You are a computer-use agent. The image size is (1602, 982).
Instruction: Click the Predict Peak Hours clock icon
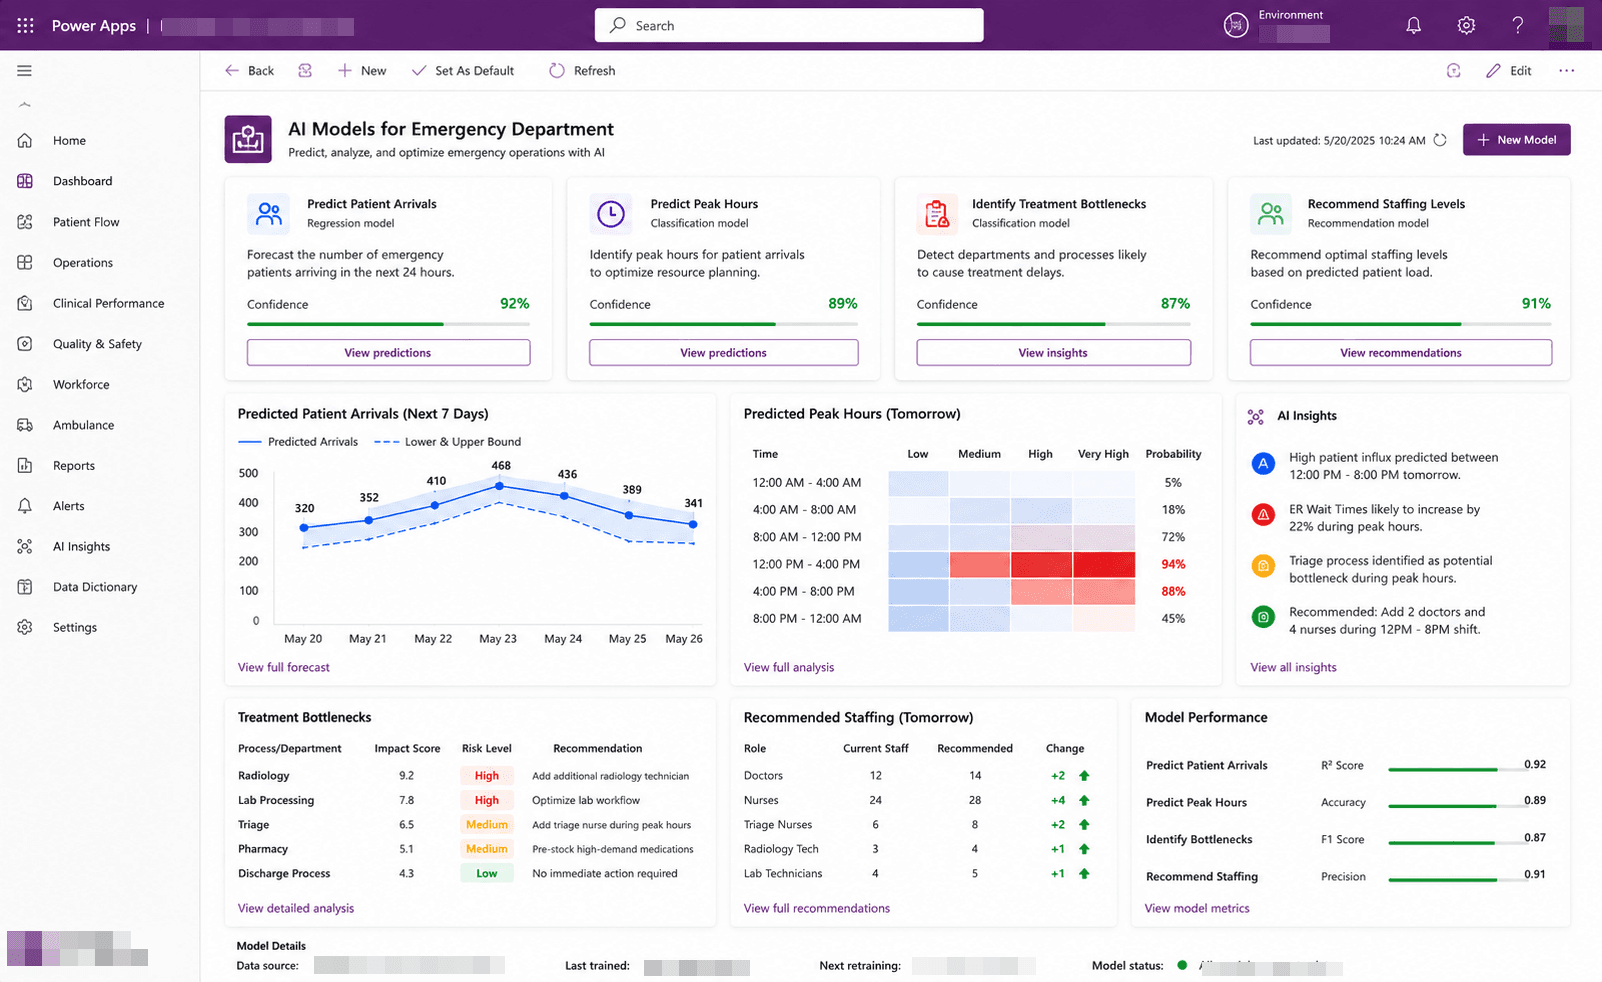tap(611, 213)
